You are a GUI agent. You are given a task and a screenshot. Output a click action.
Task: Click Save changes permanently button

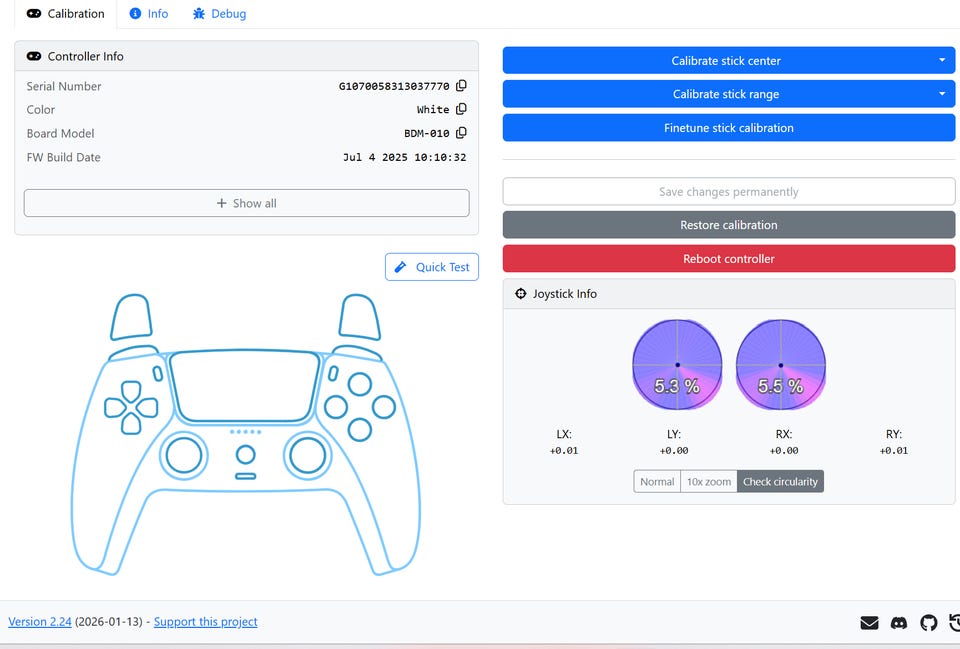[729, 192]
